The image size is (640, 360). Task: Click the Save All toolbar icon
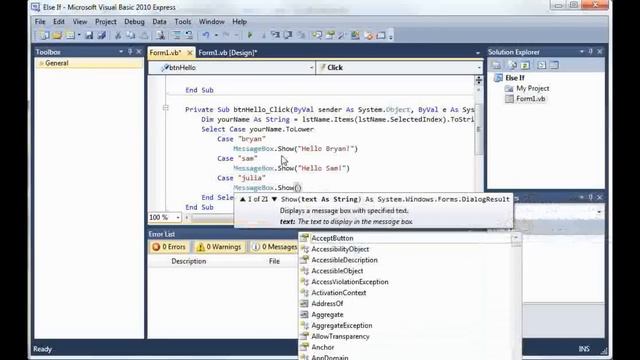(102, 36)
